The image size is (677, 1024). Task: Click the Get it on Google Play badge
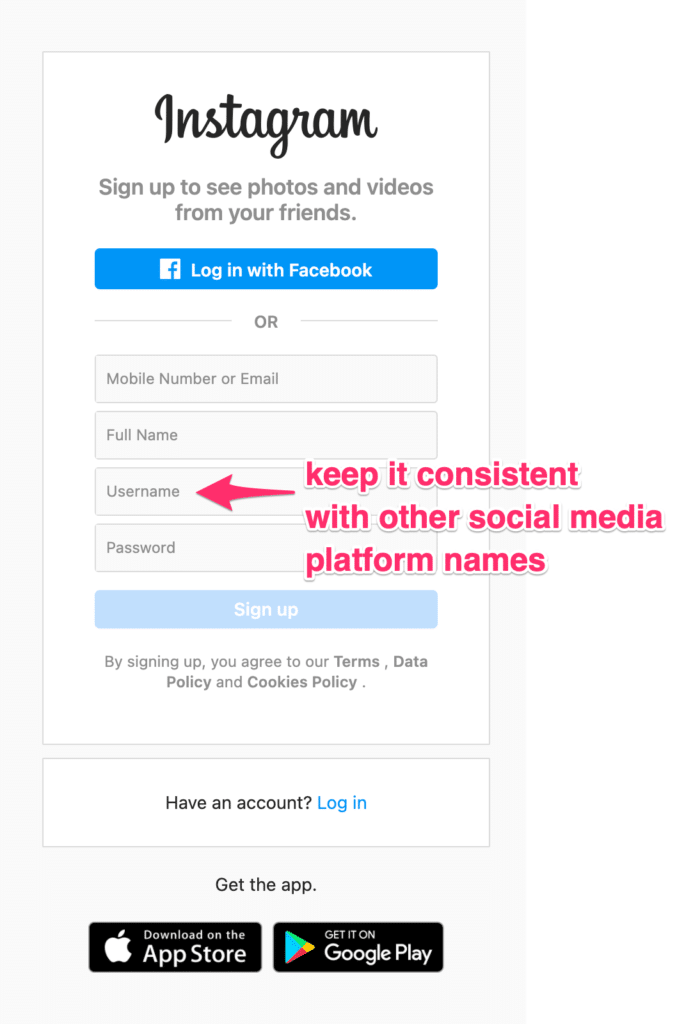coord(358,947)
